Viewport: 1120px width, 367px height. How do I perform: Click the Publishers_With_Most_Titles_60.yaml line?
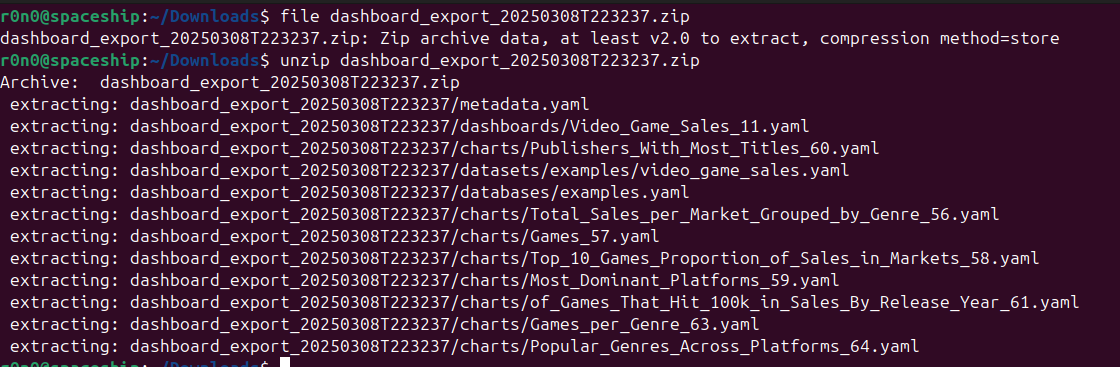(444, 149)
